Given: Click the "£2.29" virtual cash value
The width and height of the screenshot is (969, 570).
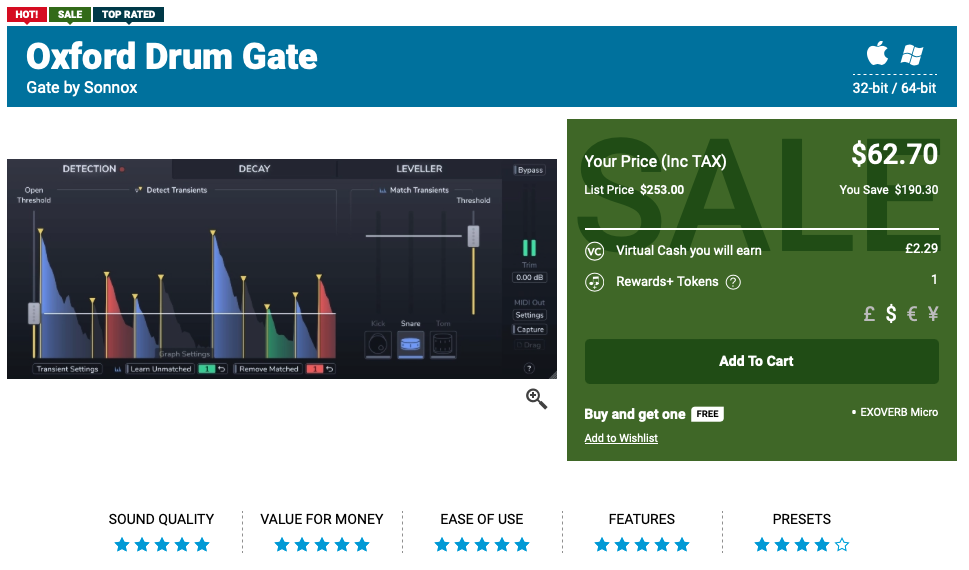Looking at the screenshot, I should (921, 249).
